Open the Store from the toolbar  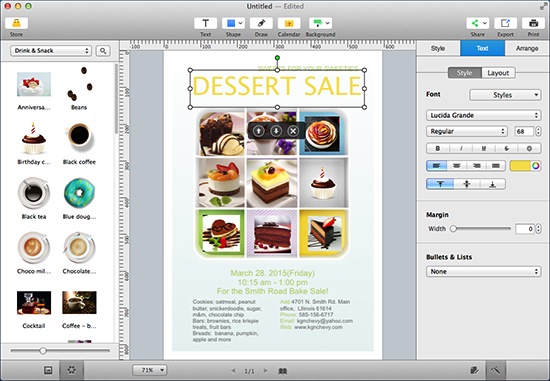(x=16, y=24)
